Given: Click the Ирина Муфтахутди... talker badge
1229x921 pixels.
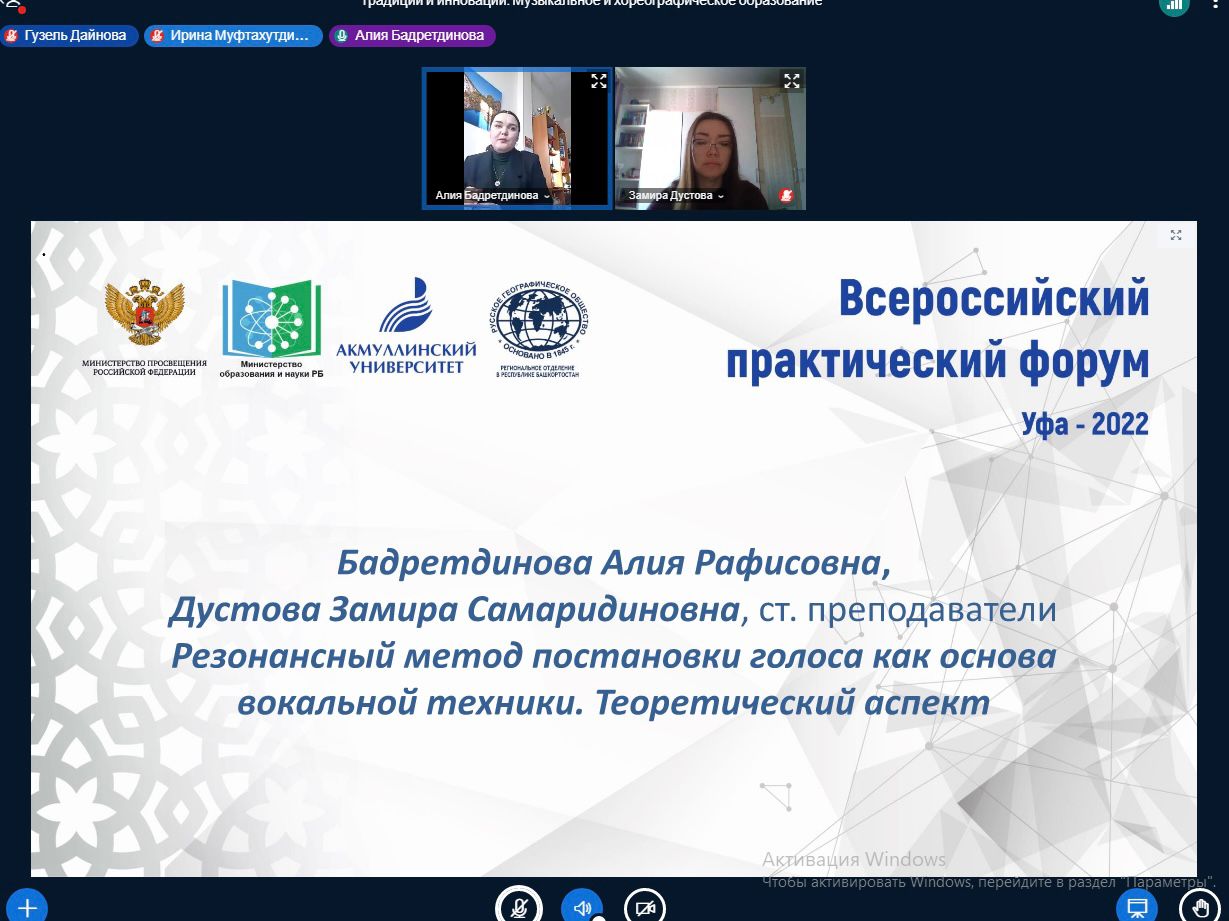Looking at the screenshot, I should point(233,36).
